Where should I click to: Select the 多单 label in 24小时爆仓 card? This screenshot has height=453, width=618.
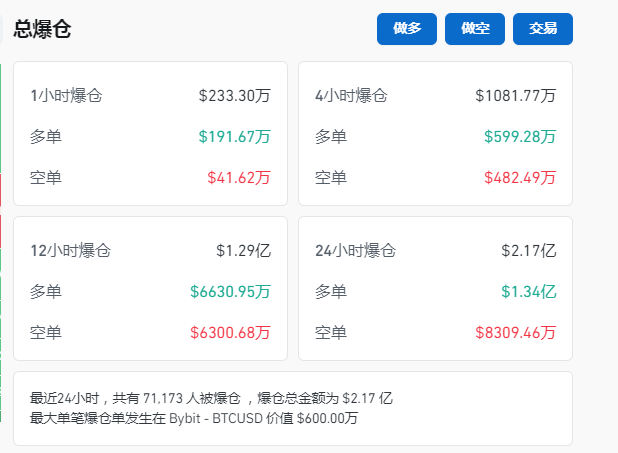(x=331, y=291)
